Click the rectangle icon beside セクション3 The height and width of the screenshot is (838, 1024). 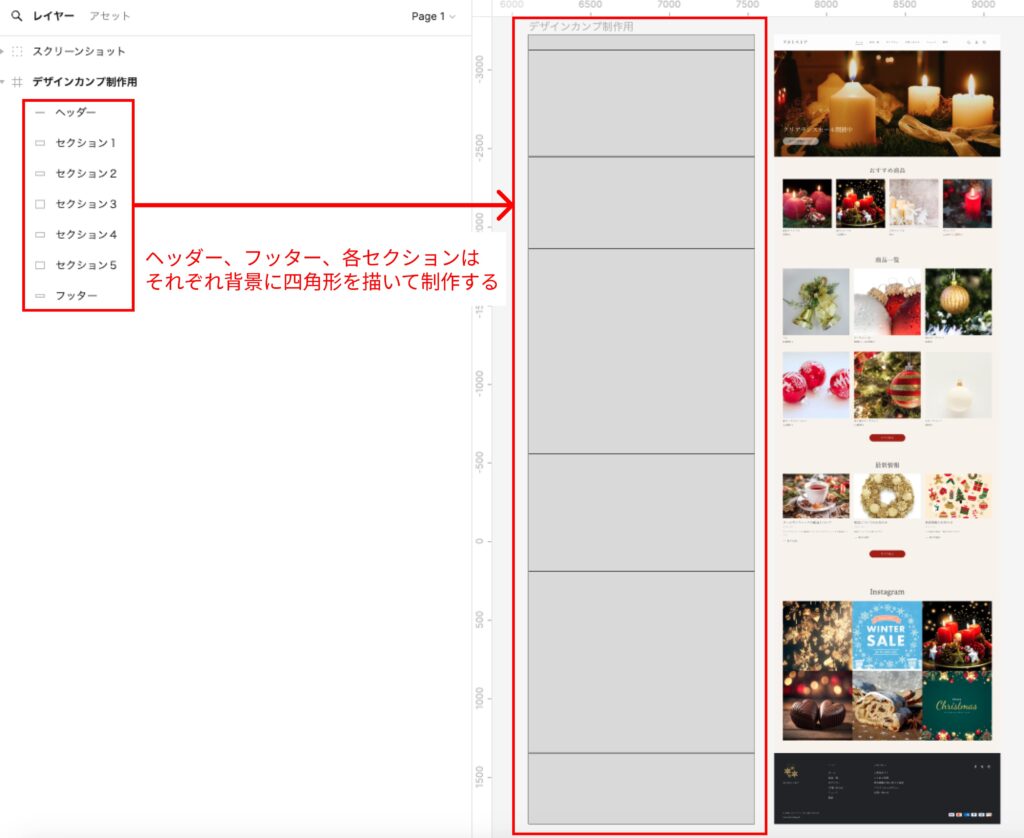click(x=40, y=204)
